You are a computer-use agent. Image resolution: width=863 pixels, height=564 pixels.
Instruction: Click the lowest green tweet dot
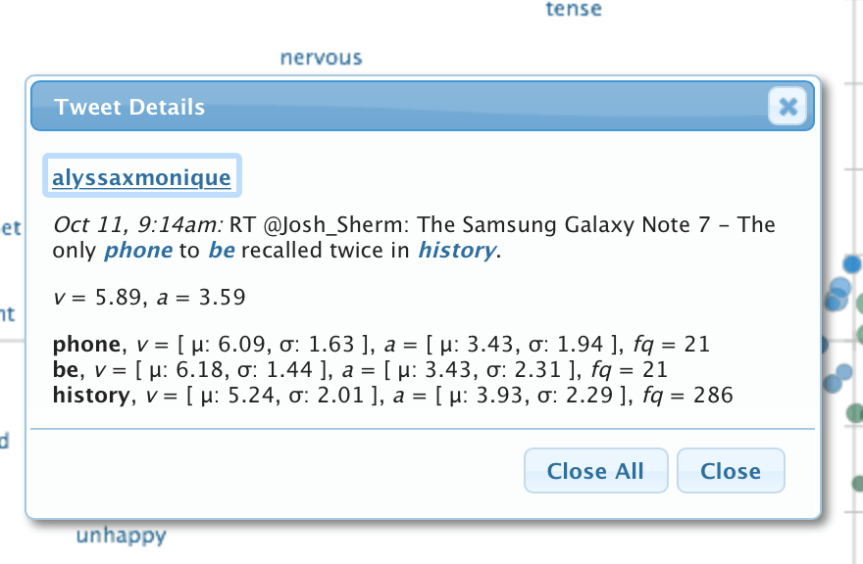point(858,484)
